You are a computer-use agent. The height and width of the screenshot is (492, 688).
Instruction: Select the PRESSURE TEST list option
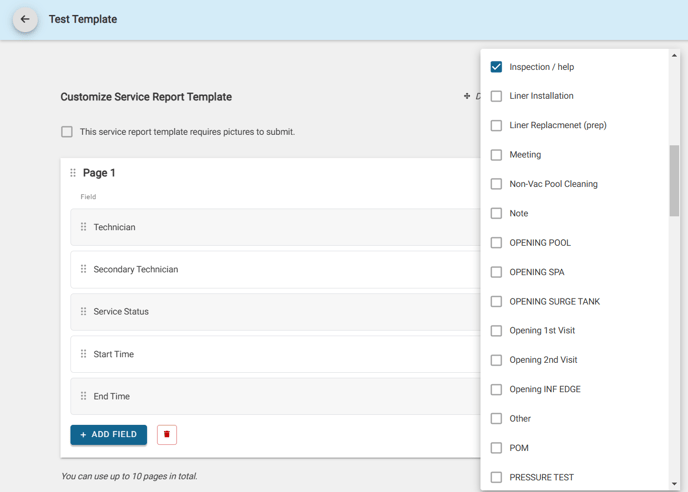pos(541,477)
